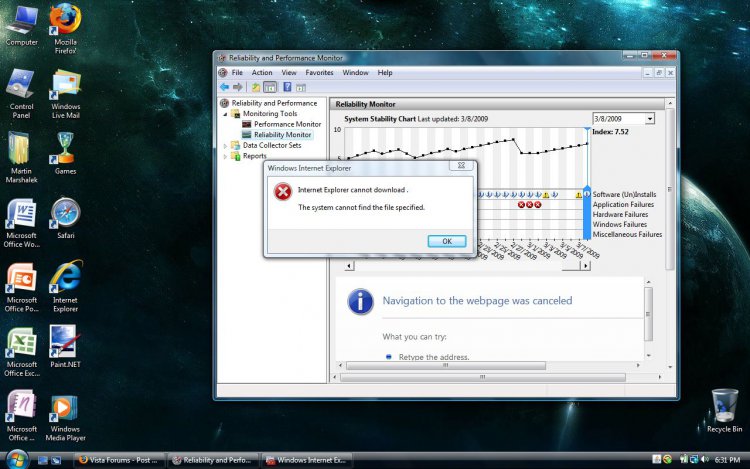Click the Windows Start orb
This screenshot has height=469, width=750.
[17, 459]
